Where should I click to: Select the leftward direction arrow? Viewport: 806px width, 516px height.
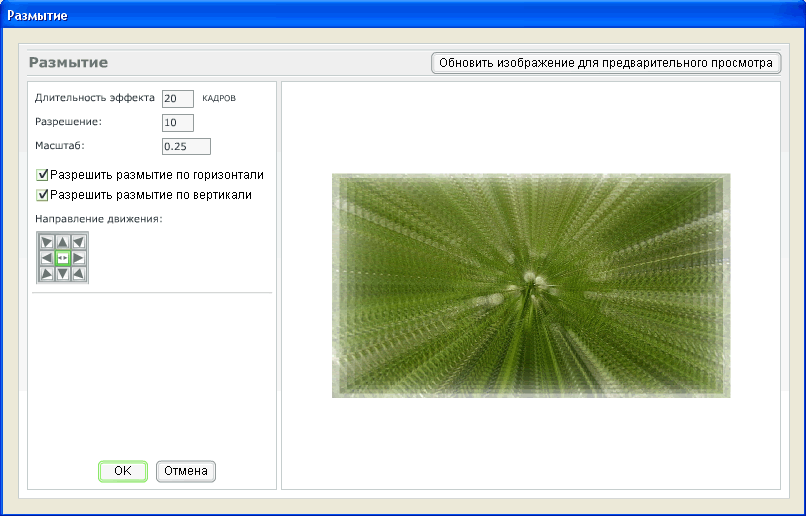click(x=47, y=258)
